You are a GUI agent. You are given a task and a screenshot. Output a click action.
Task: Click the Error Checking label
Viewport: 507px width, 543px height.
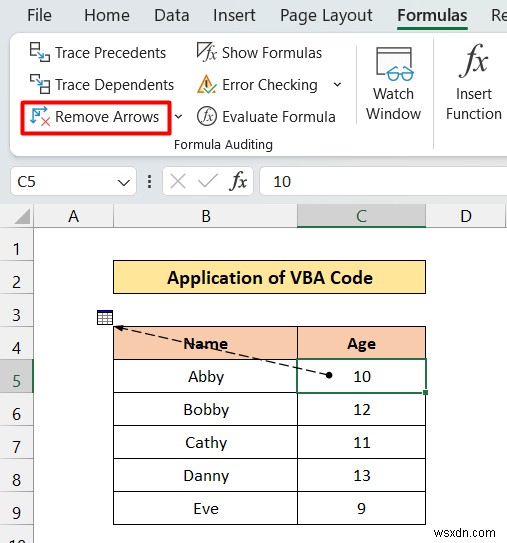tap(270, 85)
